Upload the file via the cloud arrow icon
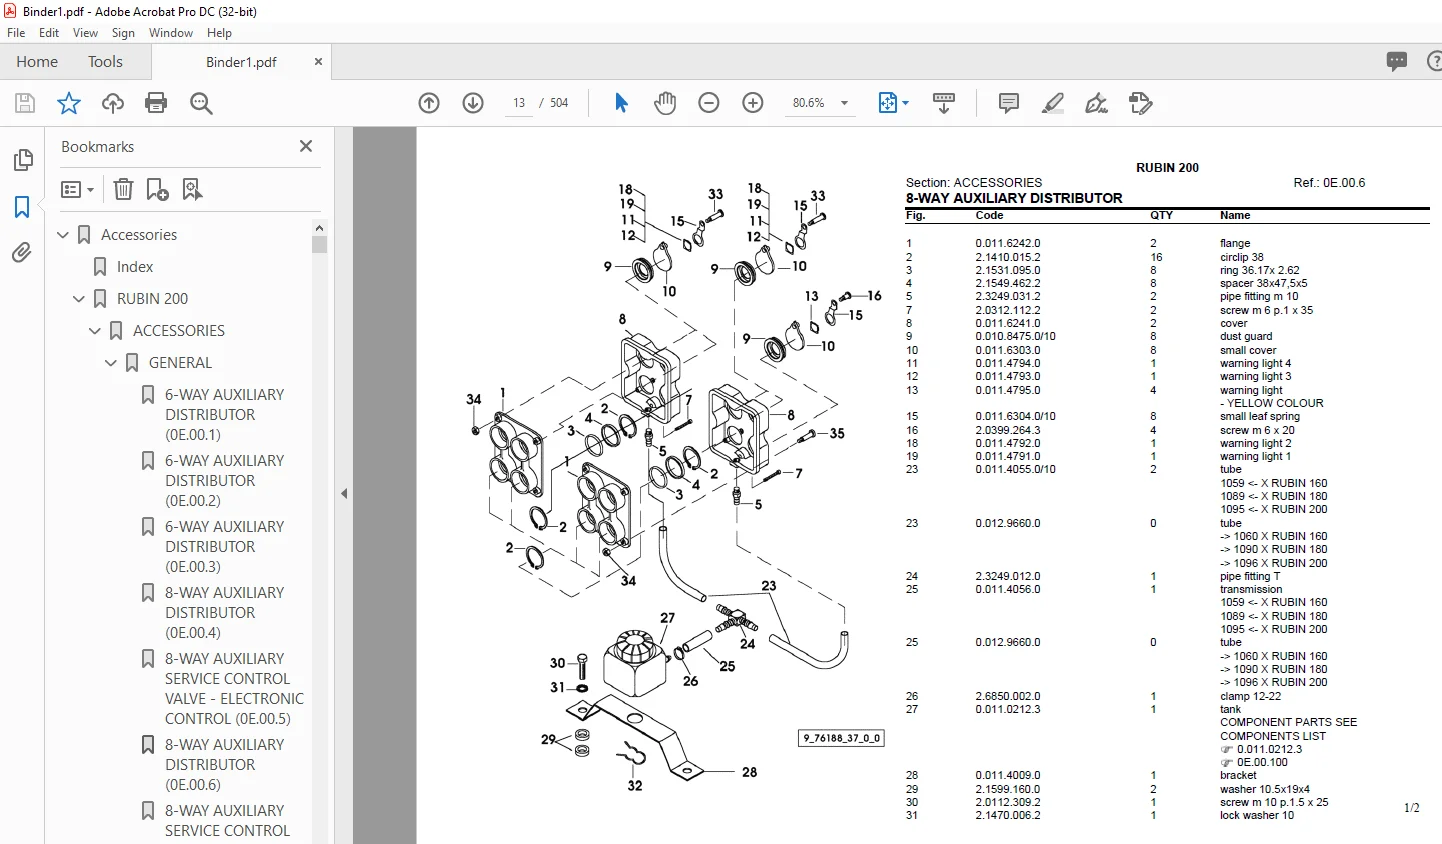The width and height of the screenshot is (1442, 844). 113,103
